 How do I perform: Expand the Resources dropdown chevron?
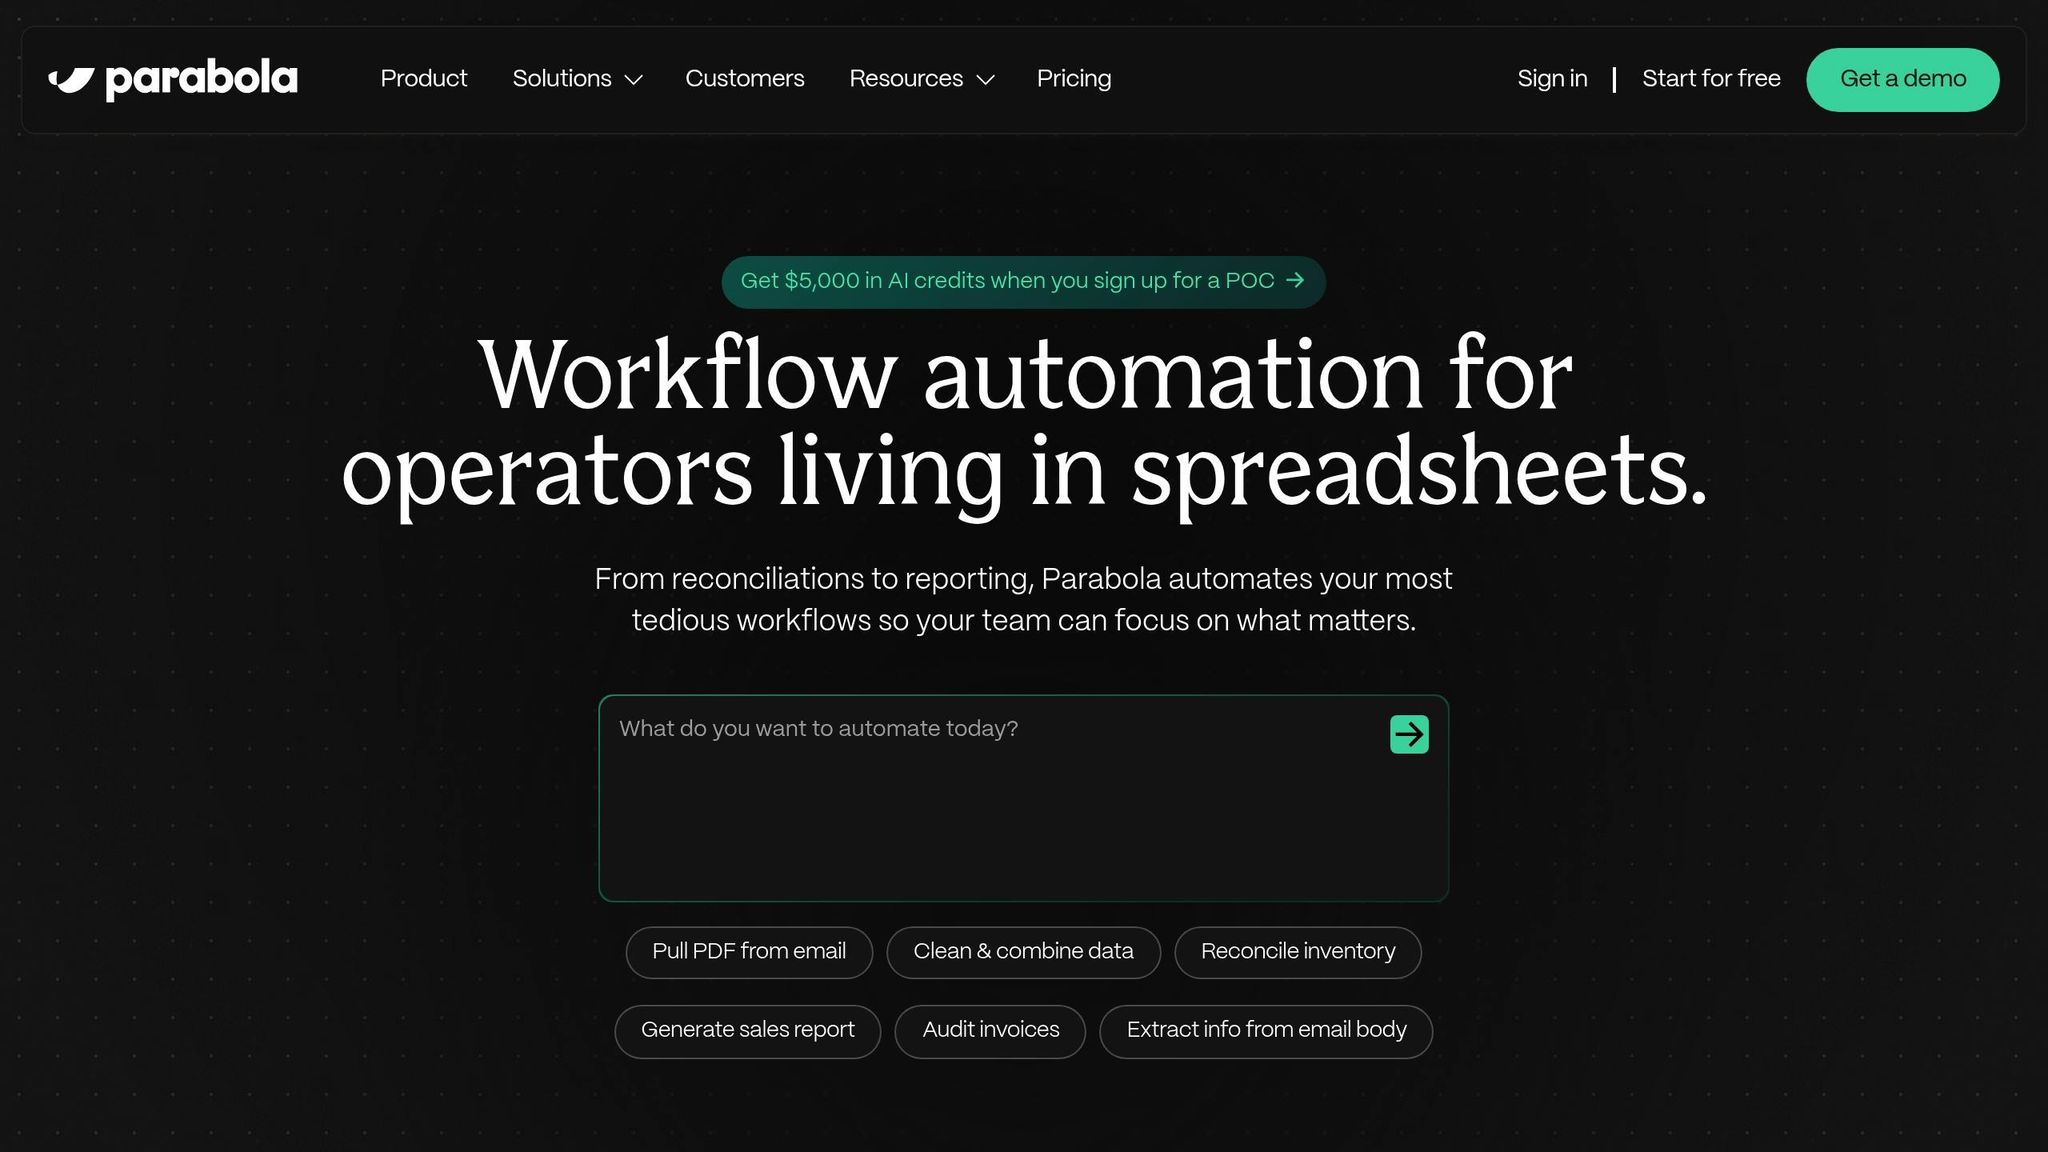pyautogui.click(x=985, y=80)
